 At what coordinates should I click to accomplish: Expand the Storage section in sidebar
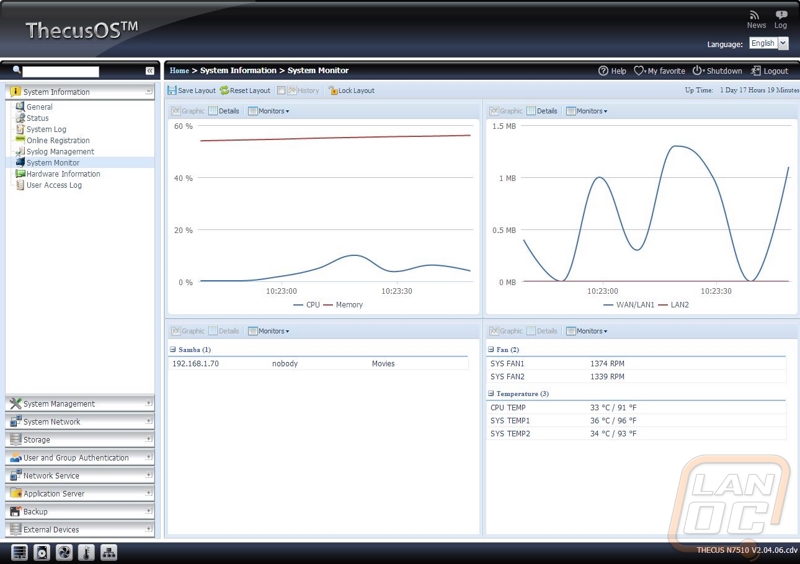tap(79, 440)
